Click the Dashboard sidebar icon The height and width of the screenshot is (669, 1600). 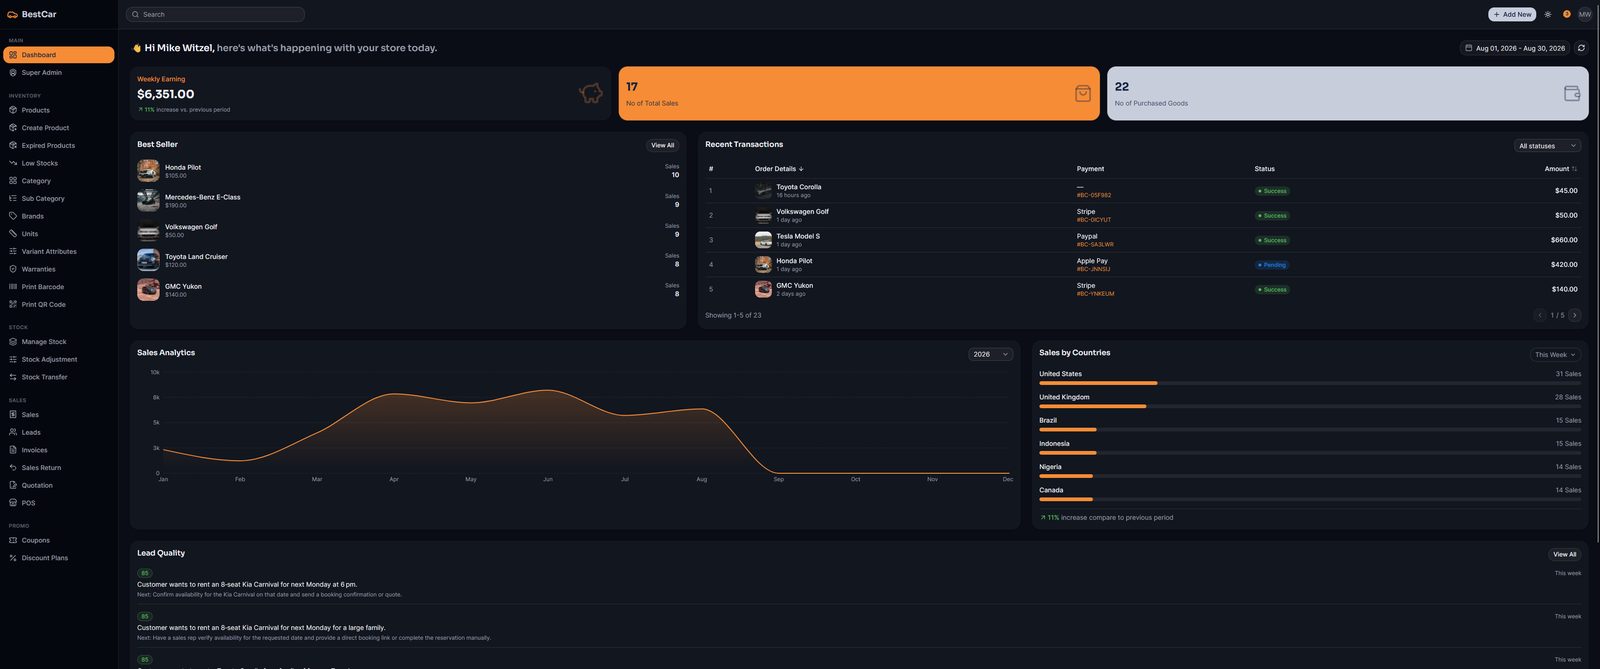click(13, 55)
